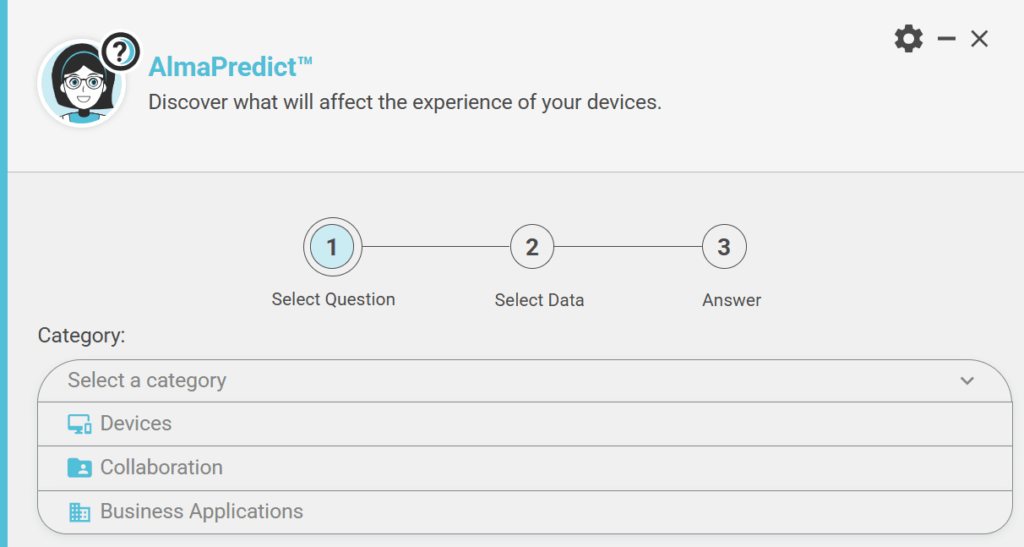Choose Devices from the category list
This screenshot has height=547, width=1024.
[x=136, y=424]
